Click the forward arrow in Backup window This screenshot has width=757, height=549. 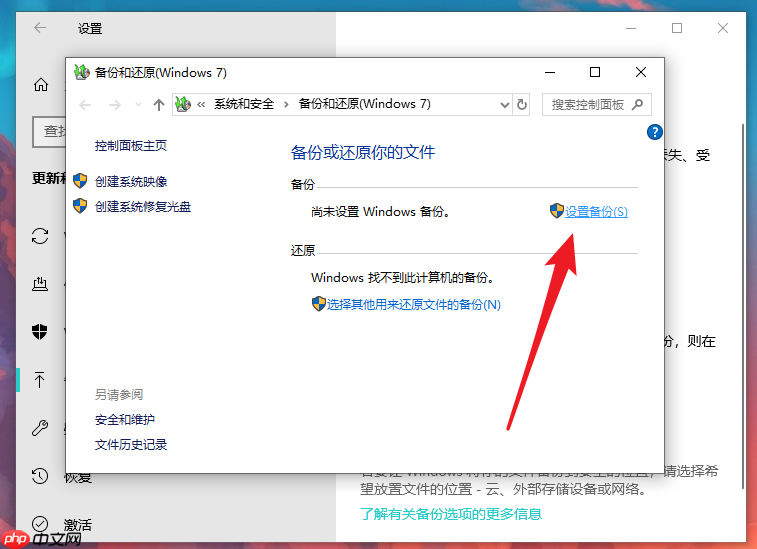point(114,104)
